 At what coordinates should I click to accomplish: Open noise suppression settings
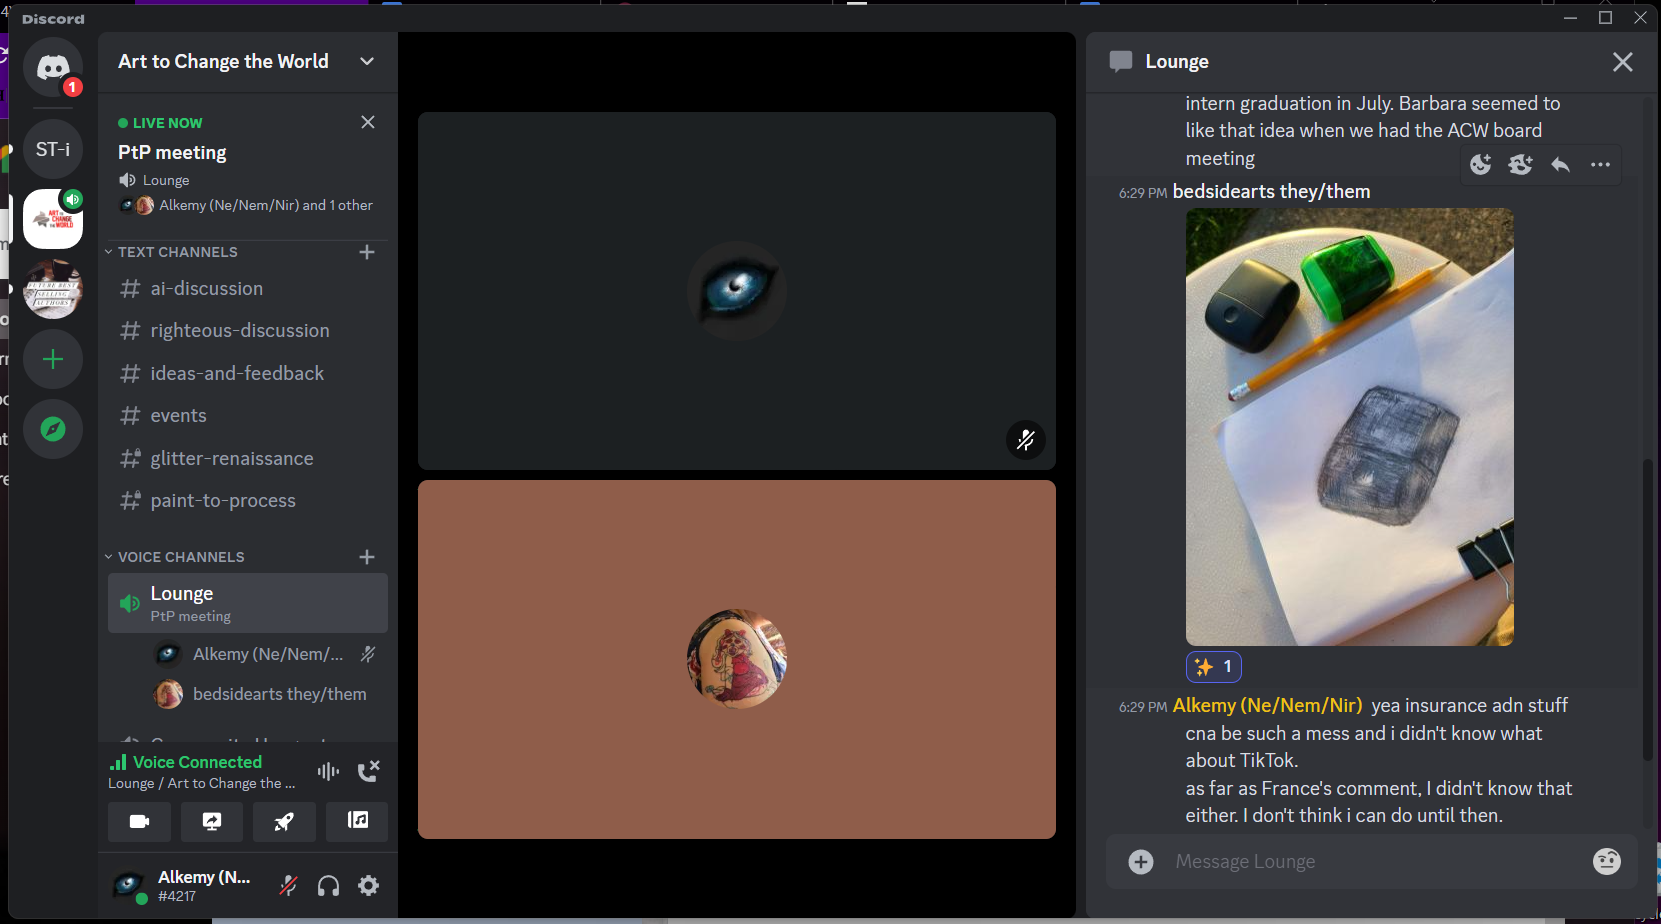(x=328, y=771)
